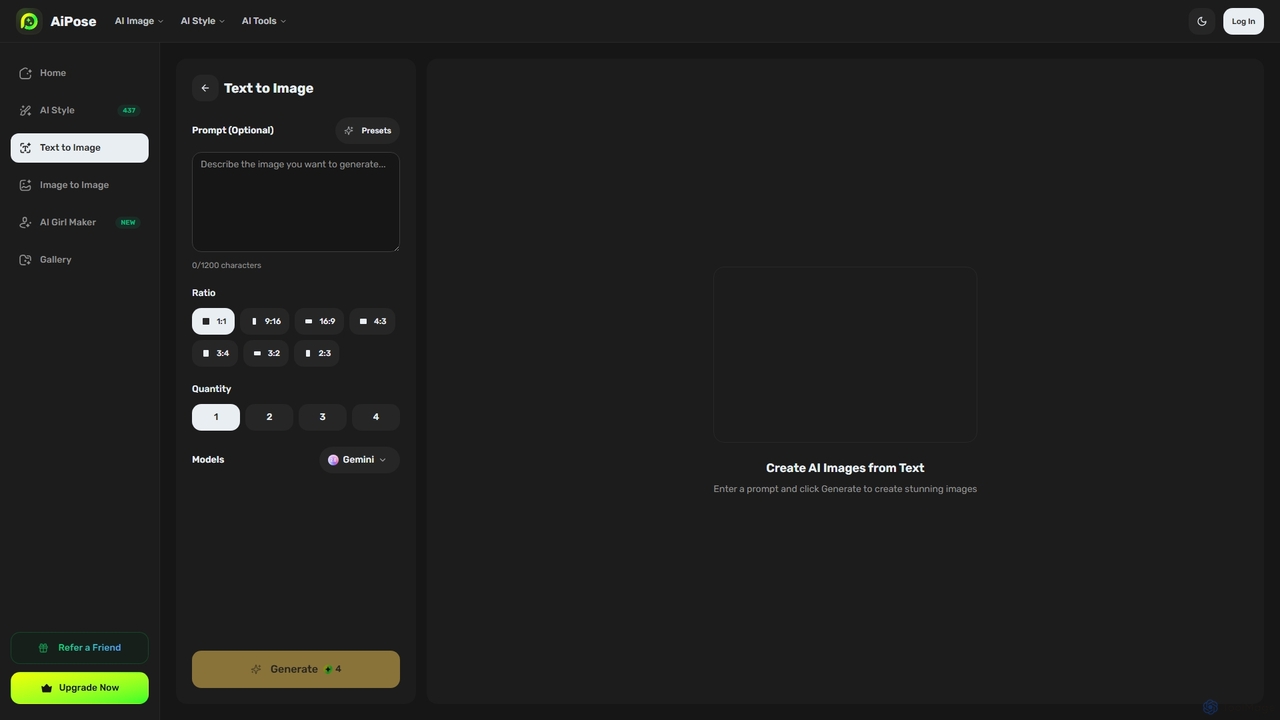The image size is (1280, 720).
Task: Click the empty image preview placeholder
Action: [845, 355]
